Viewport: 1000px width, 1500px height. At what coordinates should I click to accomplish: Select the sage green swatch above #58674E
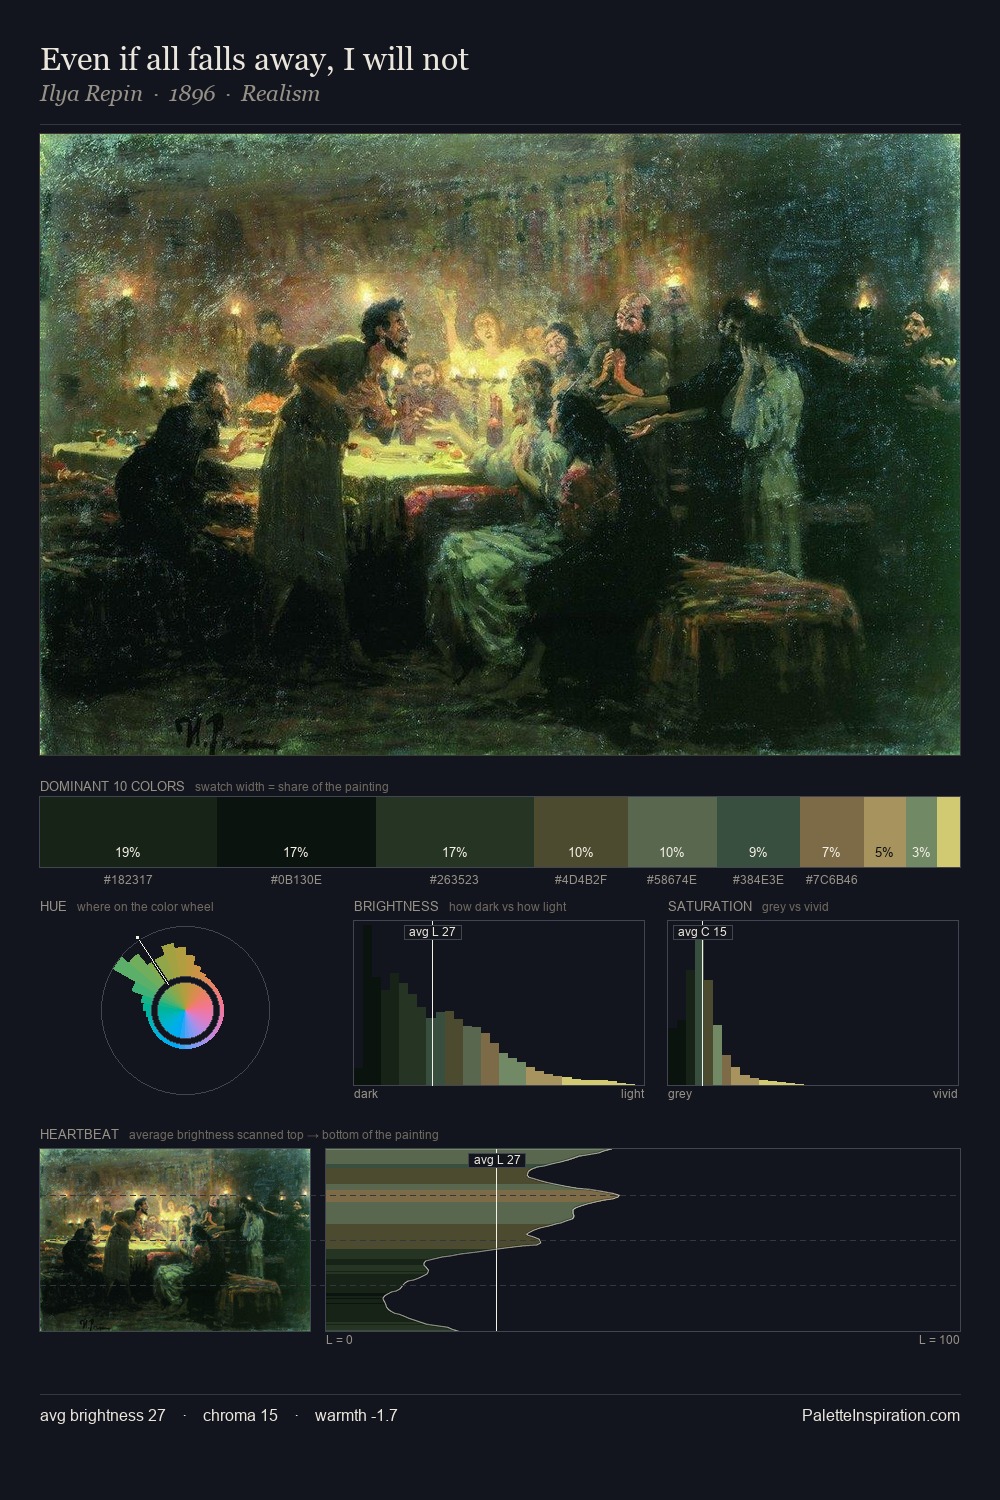(x=672, y=832)
